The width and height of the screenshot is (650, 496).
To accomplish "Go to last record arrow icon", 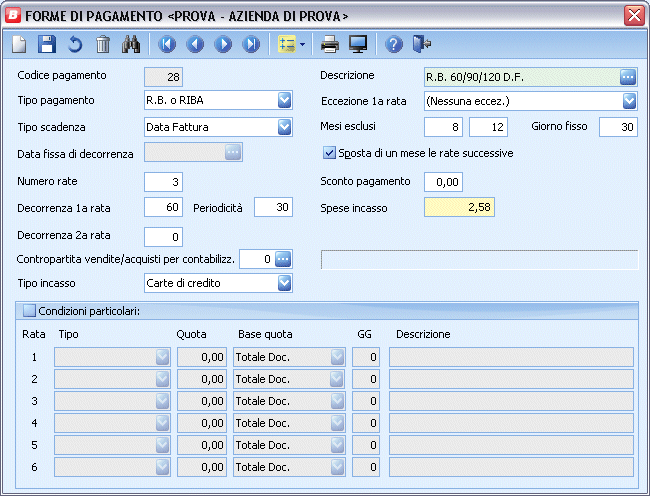I will click(251, 44).
